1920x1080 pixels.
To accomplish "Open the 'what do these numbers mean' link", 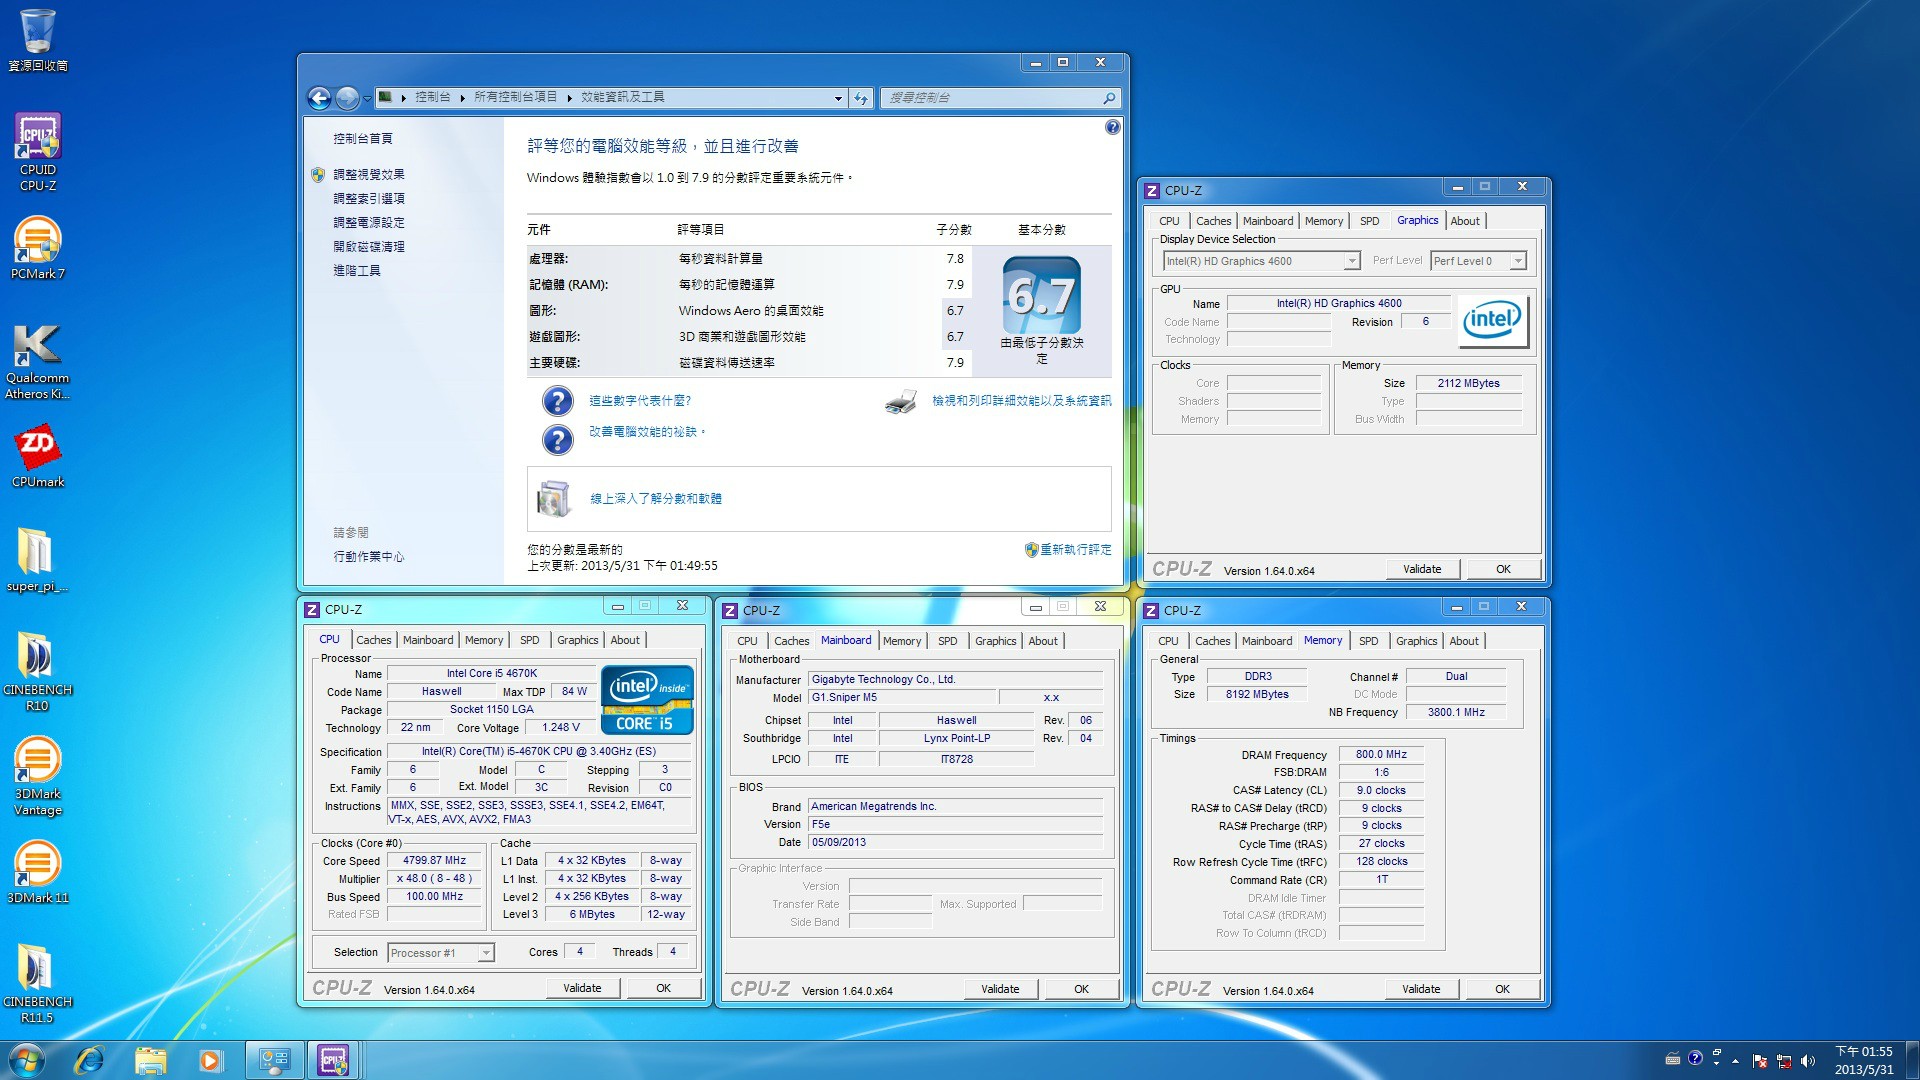I will (640, 400).
